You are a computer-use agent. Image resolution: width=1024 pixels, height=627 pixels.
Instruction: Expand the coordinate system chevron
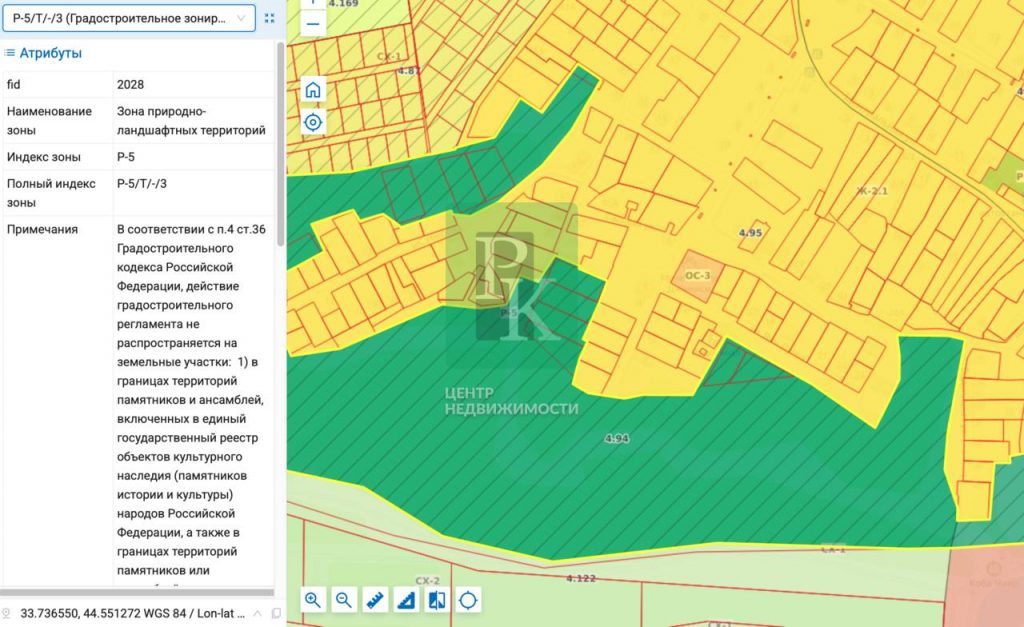click(257, 613)
